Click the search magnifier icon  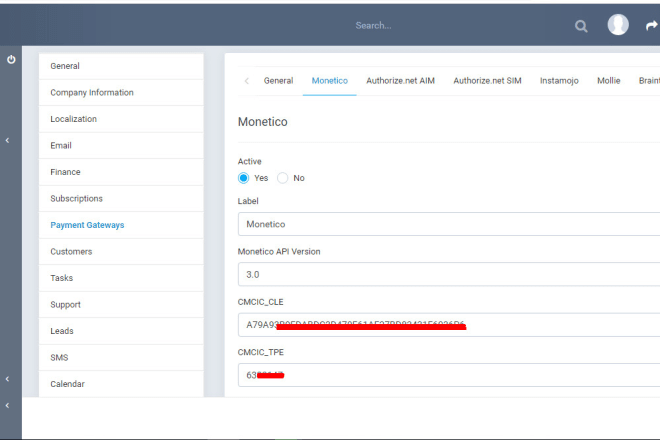581,26
